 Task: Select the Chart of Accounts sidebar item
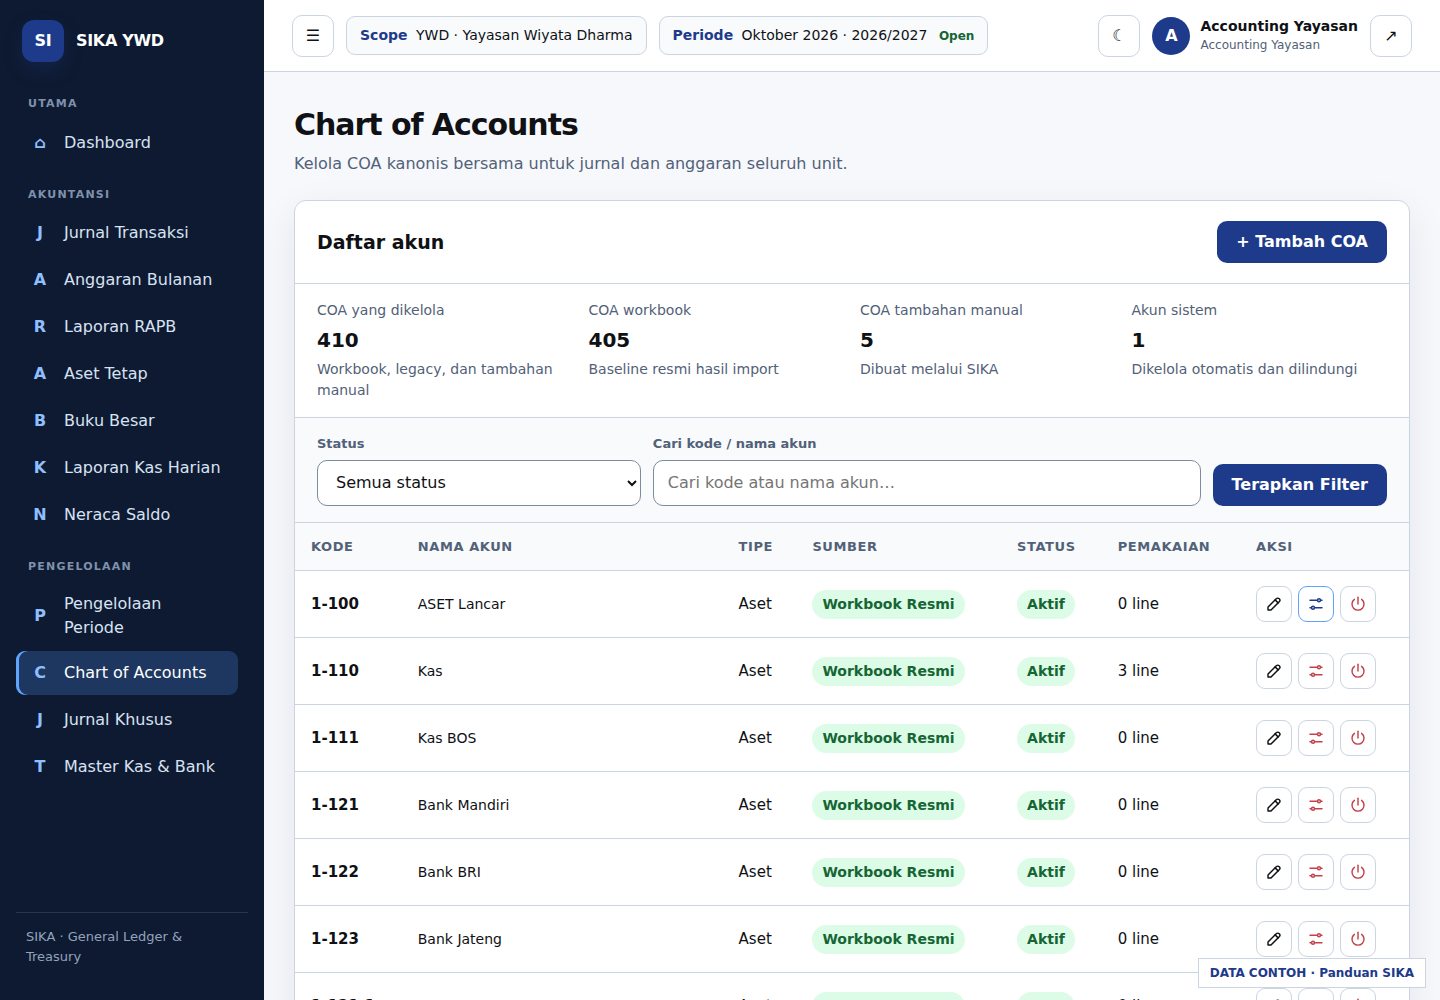[x=127, y=673]
